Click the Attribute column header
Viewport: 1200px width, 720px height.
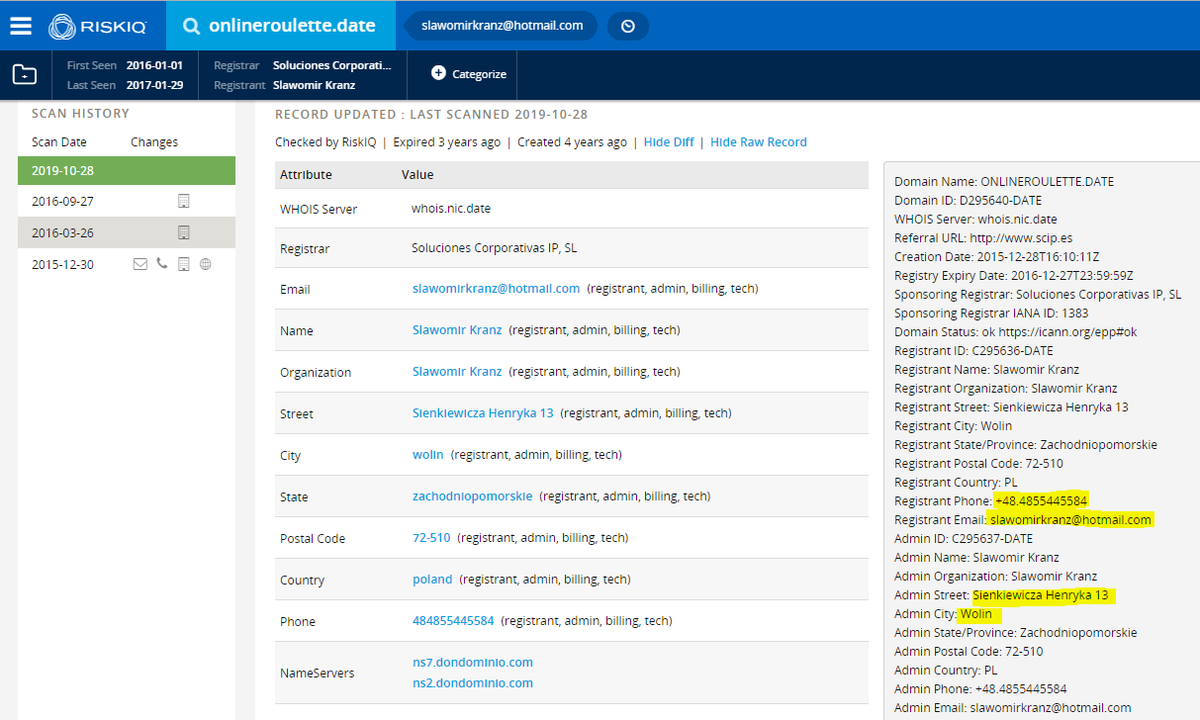[306, 174]
